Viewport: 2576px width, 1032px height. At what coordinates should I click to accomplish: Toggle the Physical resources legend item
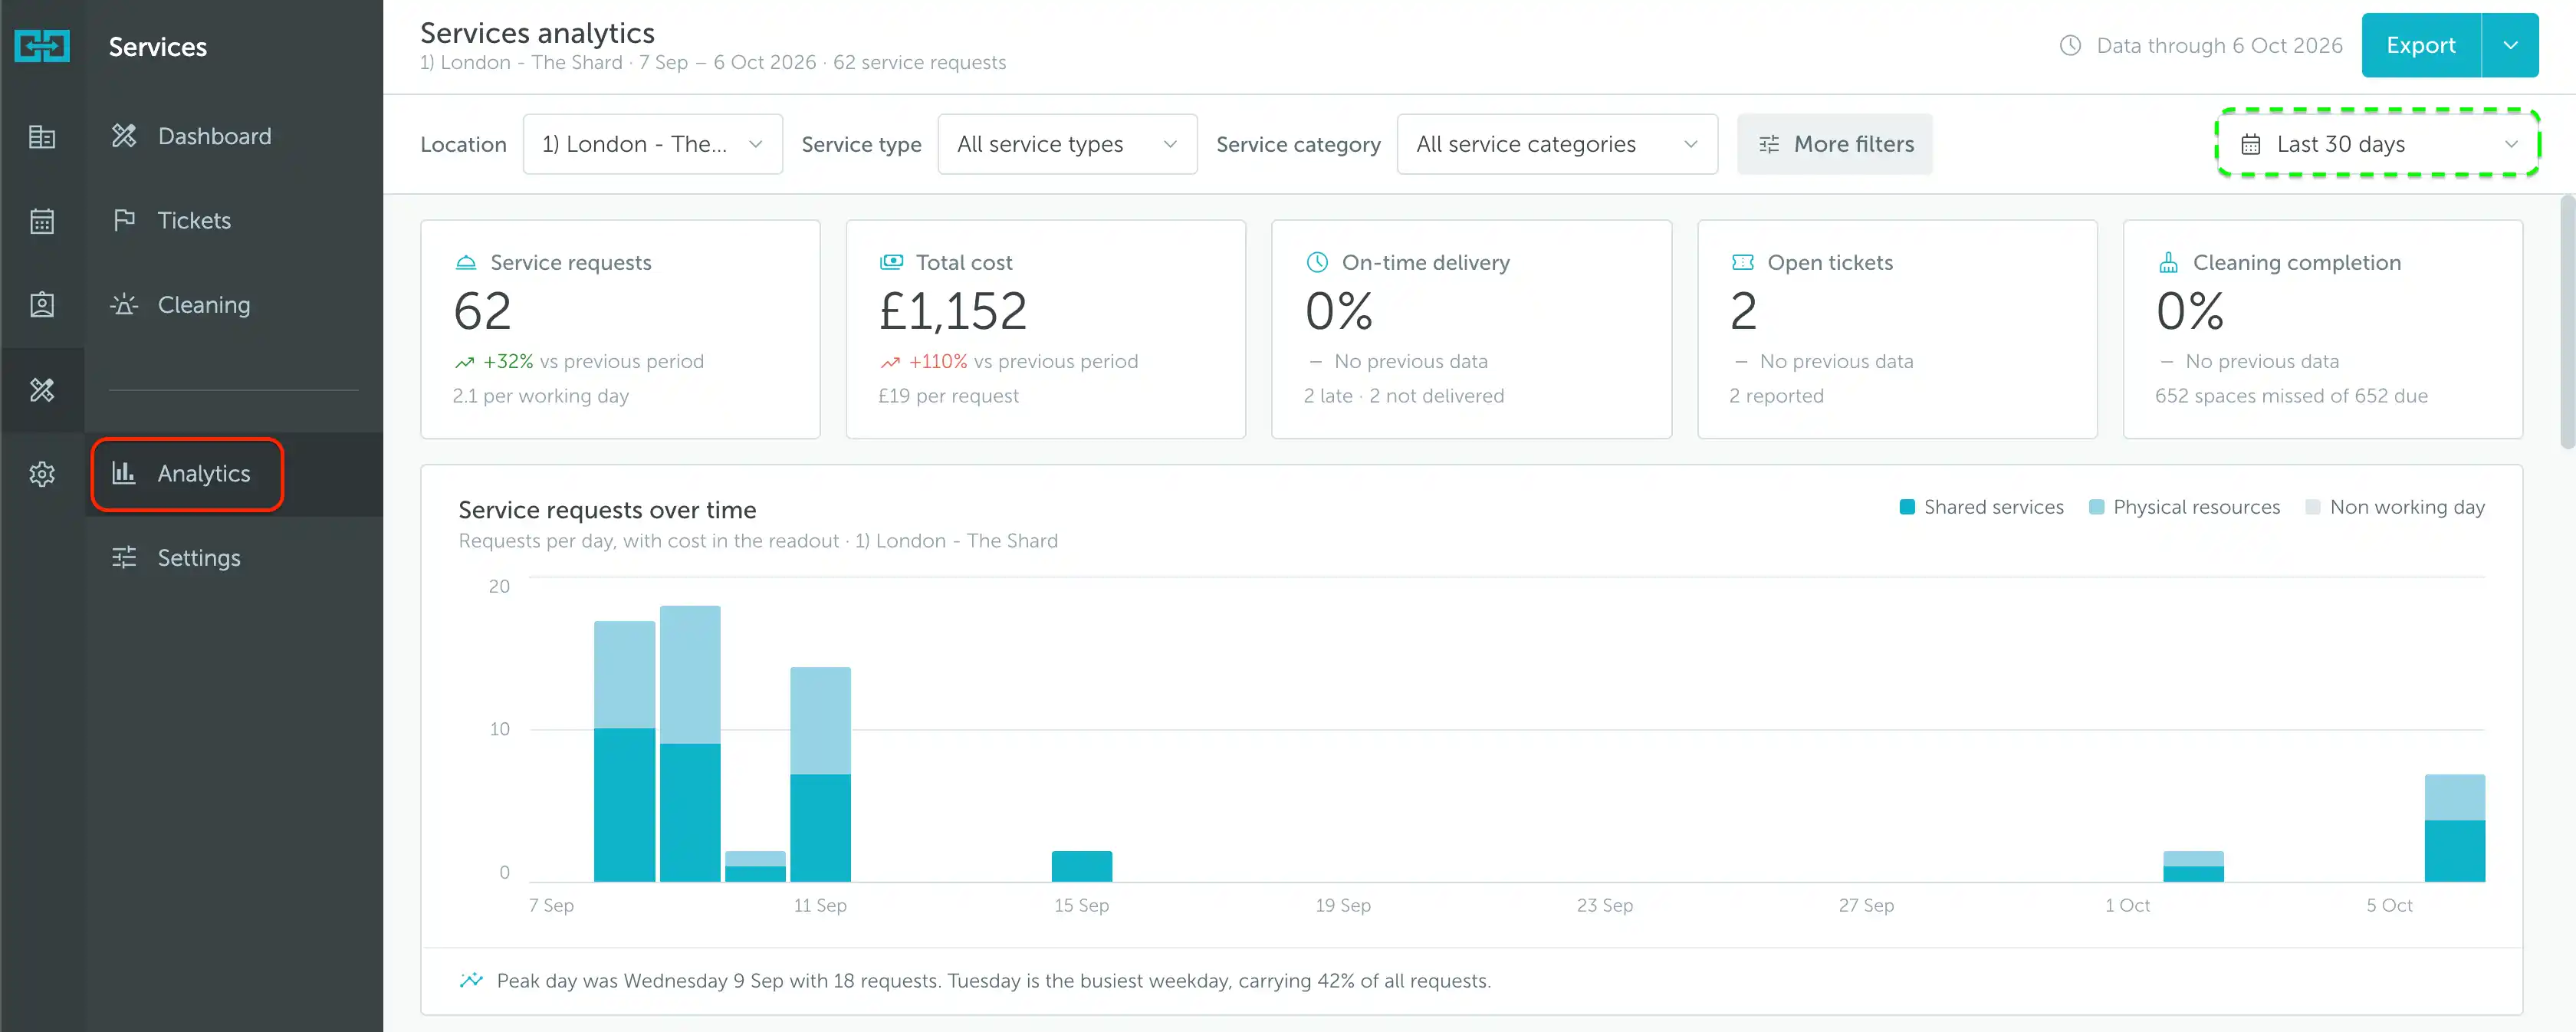(x=2184, y=507)
